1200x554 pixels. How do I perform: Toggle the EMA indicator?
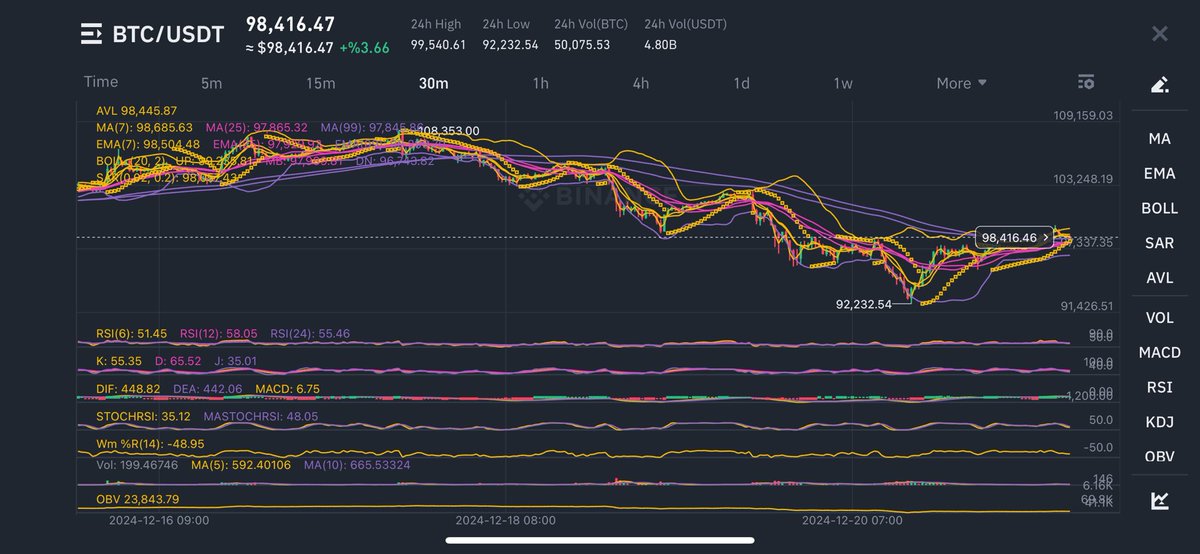click(x=1159, y=174)
